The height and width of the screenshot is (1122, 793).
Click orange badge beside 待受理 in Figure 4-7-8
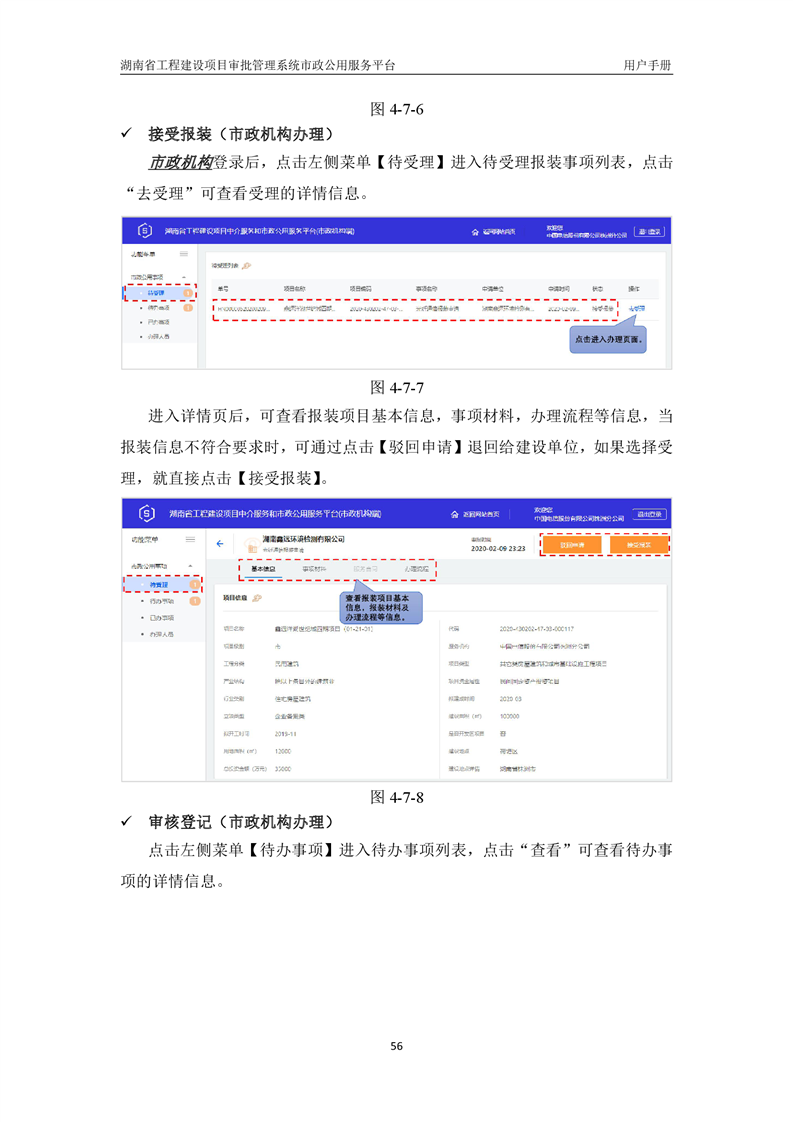(194, 585)
